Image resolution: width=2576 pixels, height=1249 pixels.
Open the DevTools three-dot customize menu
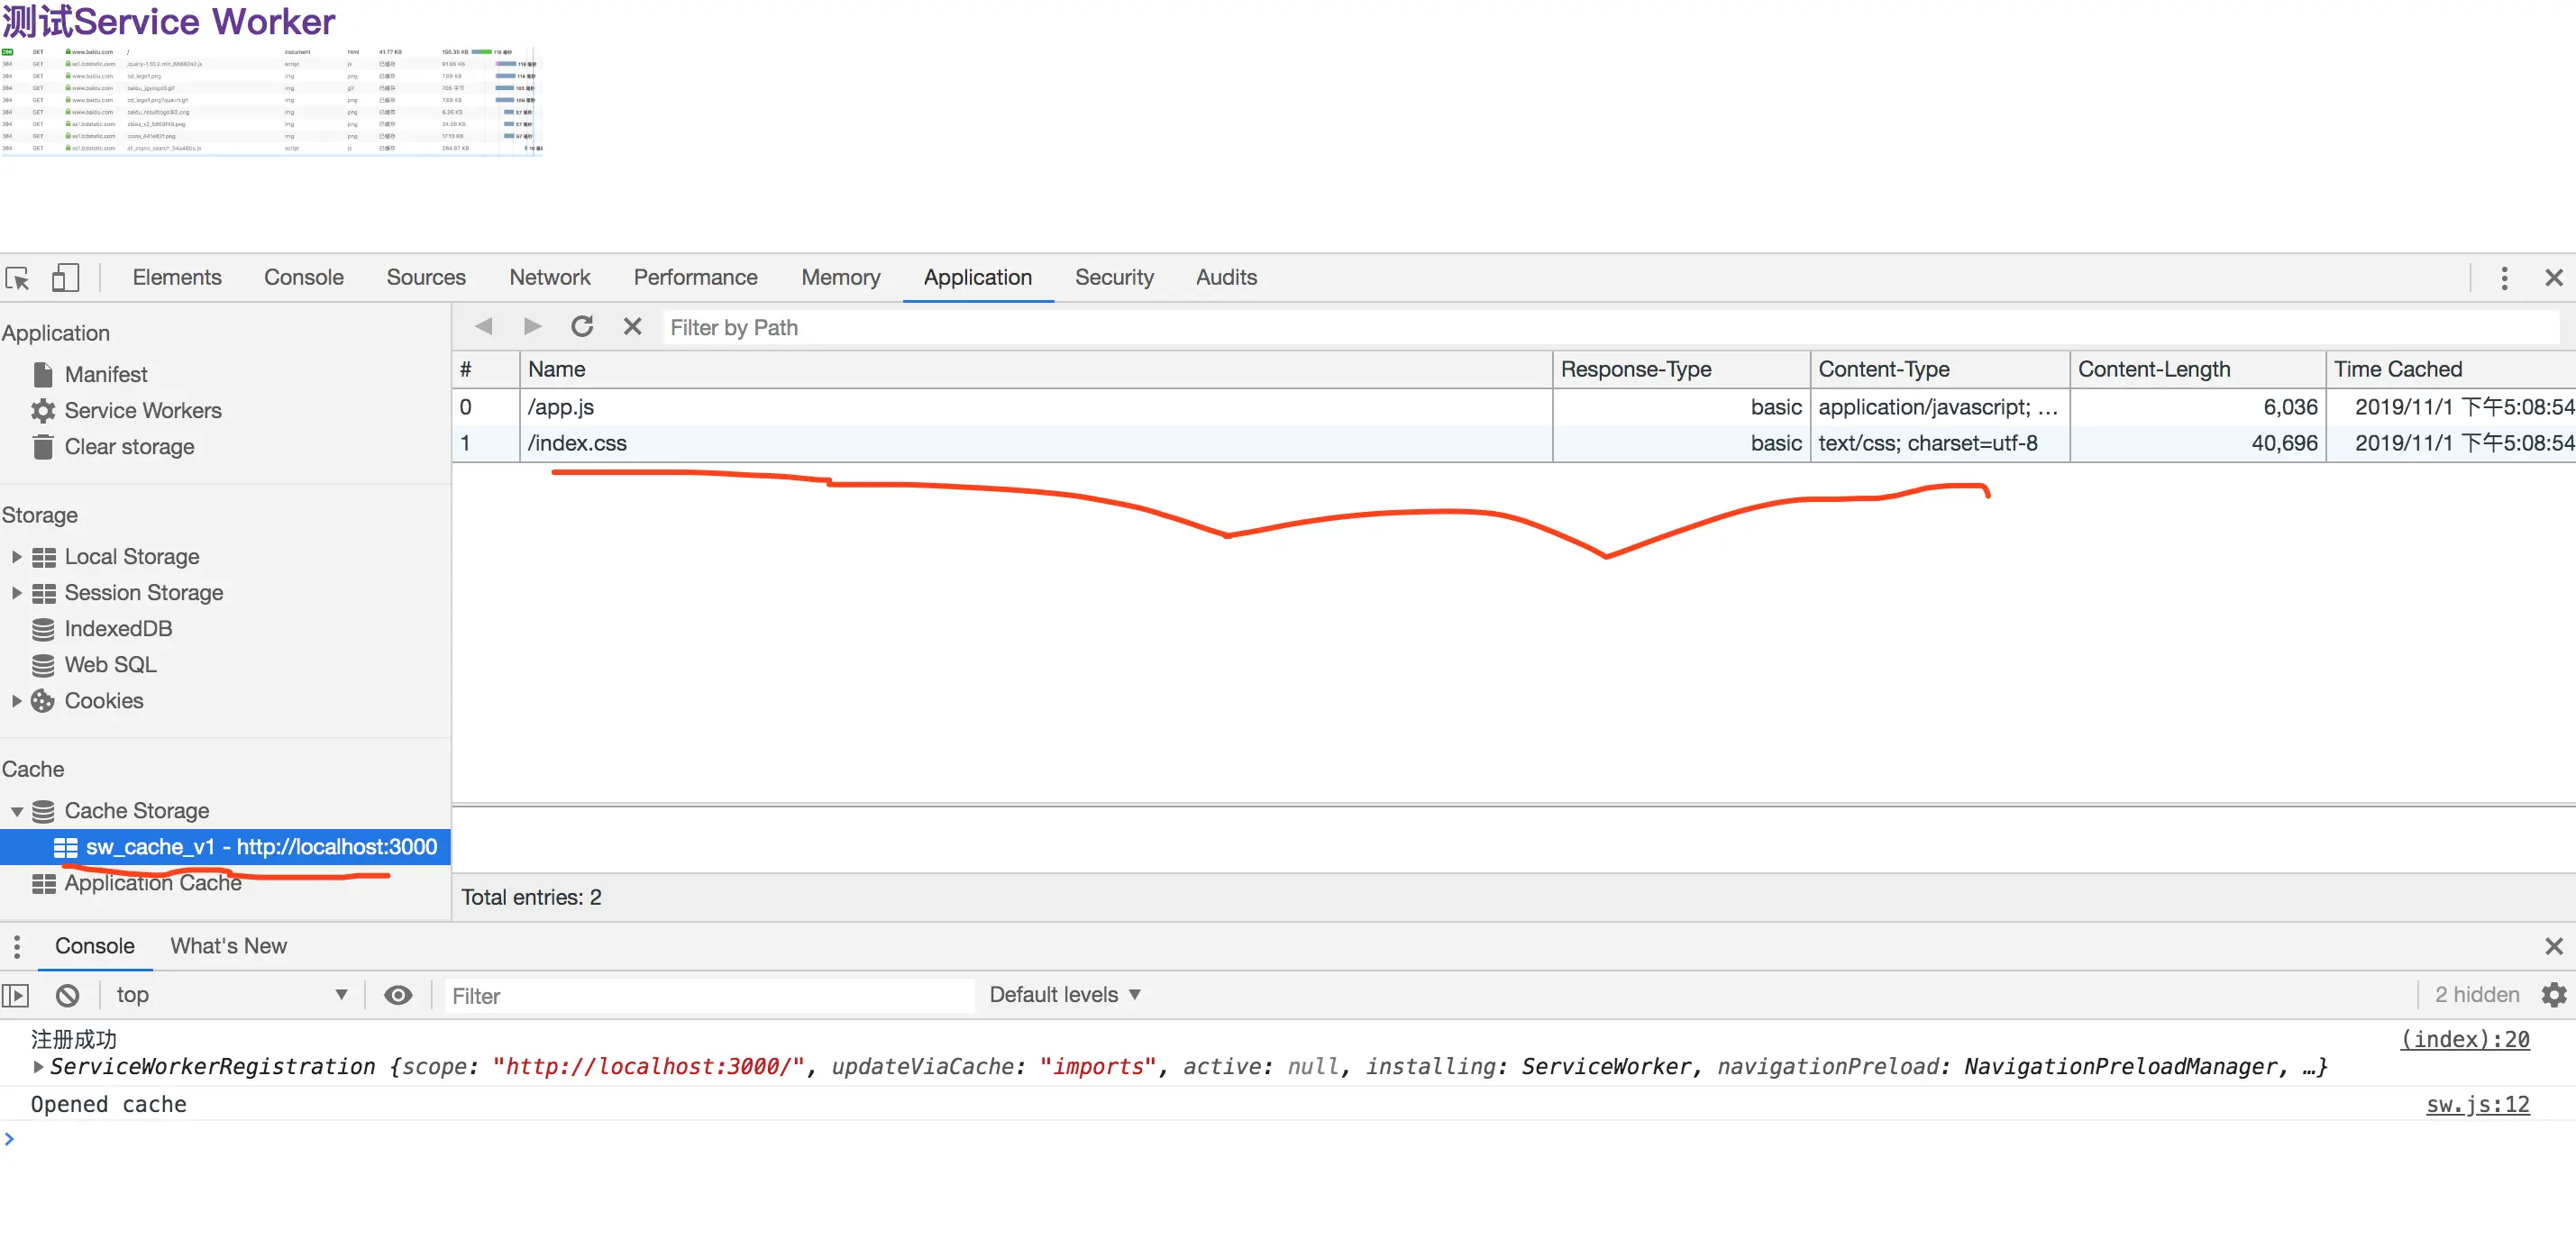point(2504,278)
